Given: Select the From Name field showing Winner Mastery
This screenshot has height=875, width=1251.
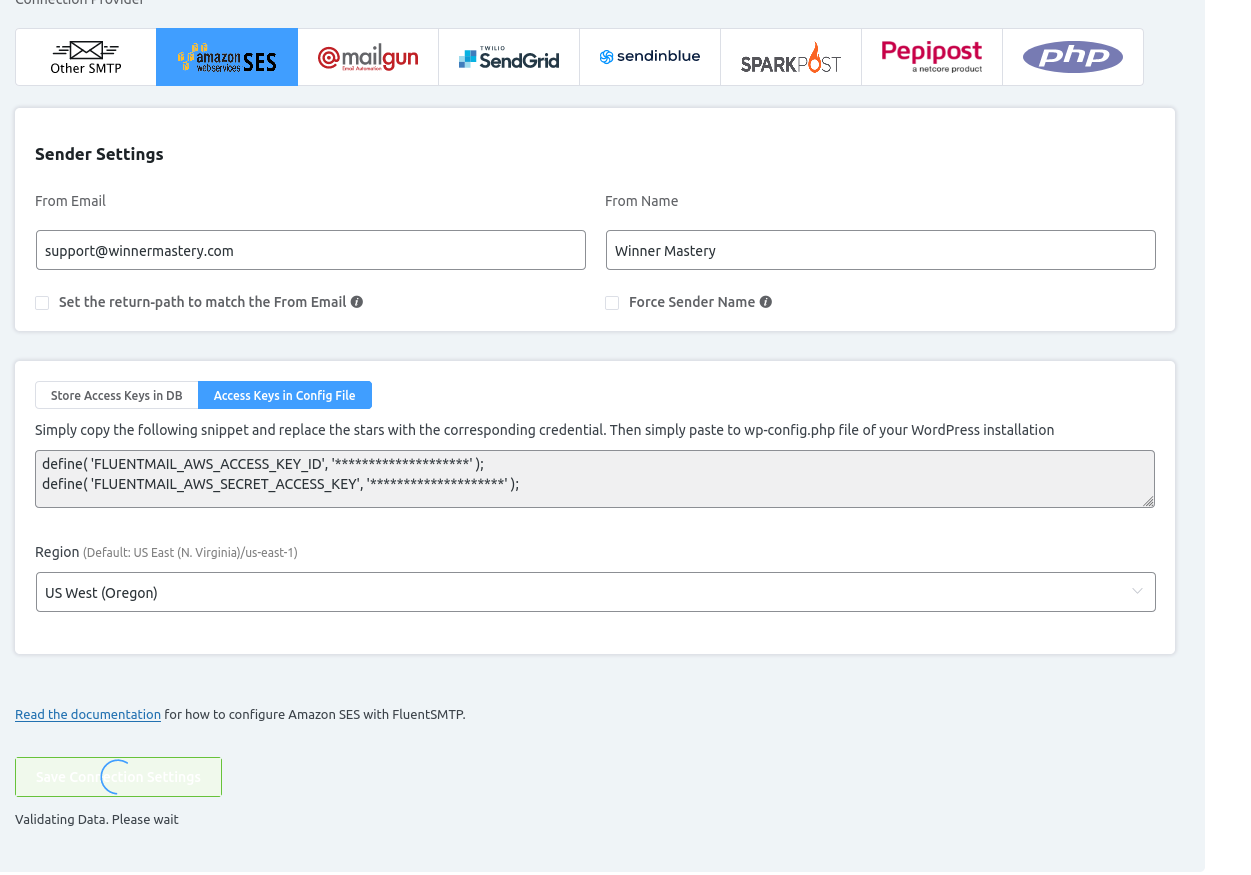Looking at the screenshot, I should click(x=880, y=250).
